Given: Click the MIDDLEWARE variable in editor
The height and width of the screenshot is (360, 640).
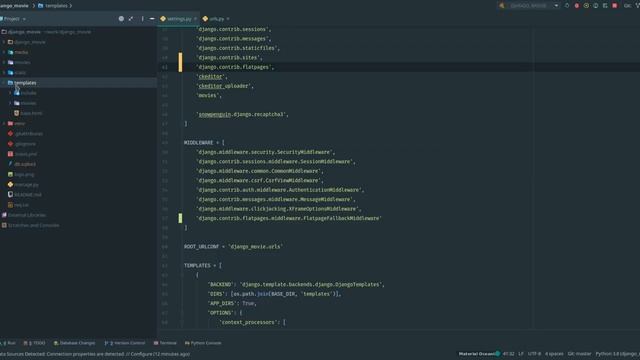Looking at the screenshot, I should click(199, 142).
